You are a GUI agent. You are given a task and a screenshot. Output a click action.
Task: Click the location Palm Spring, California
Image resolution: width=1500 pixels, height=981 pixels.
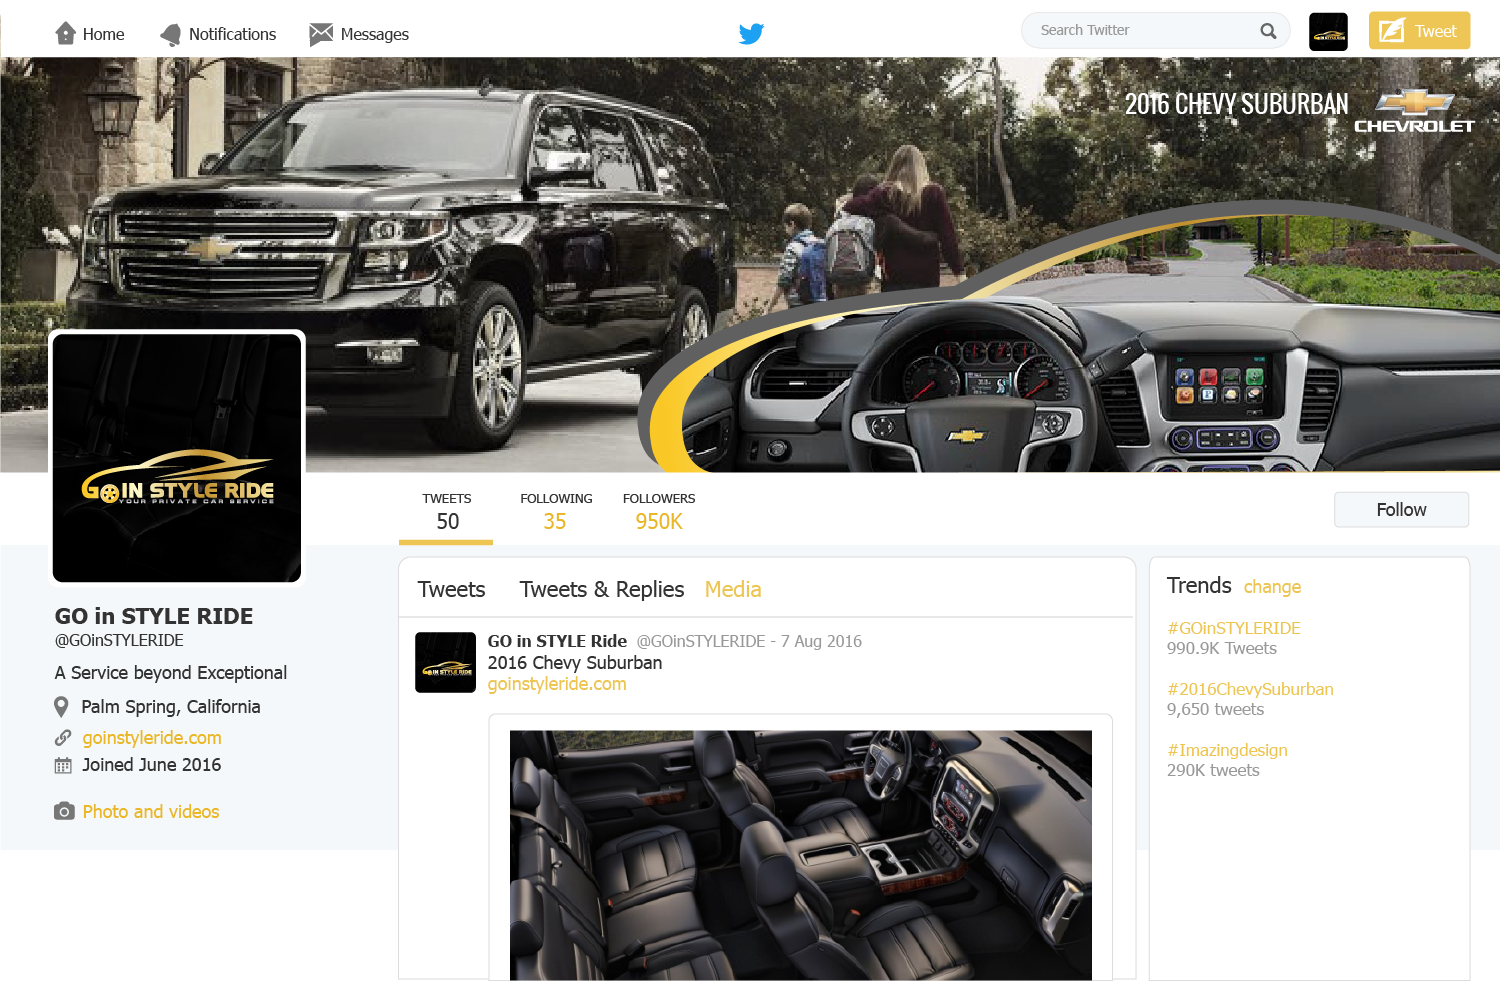tap(171, 707)
